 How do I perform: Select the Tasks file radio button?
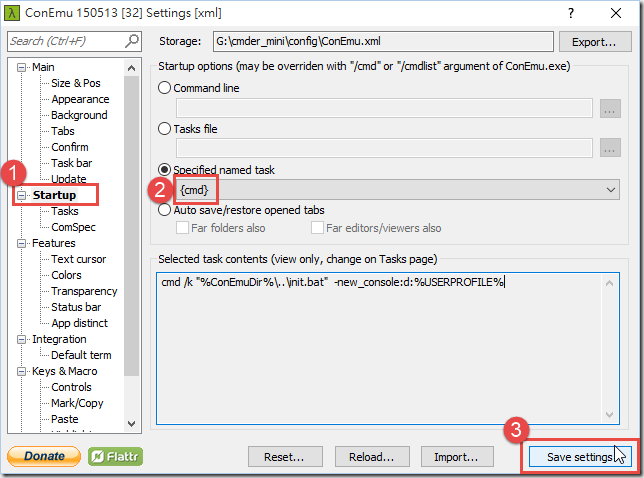[x=164, y=129]
